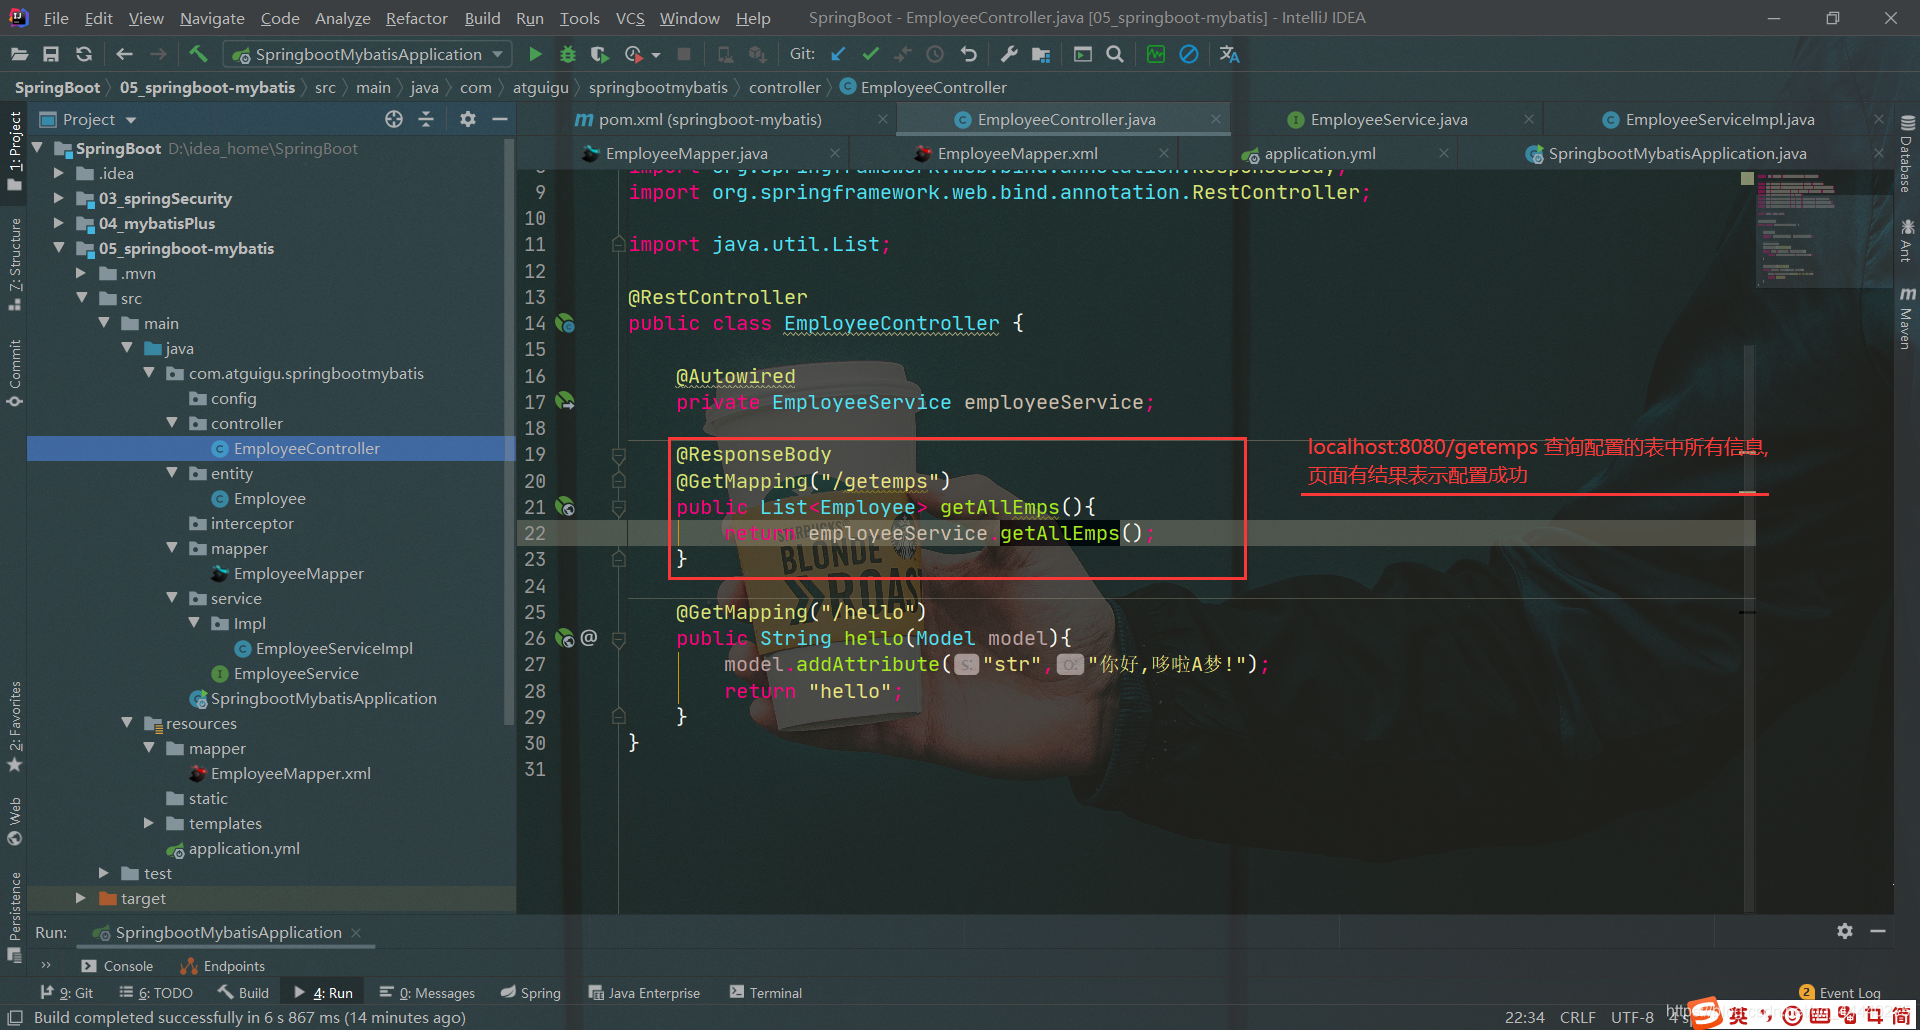Open settings with wrench icon
Image resolution: width=1920 pixels, height=1030 pixels.
[x=1009, y=54]
